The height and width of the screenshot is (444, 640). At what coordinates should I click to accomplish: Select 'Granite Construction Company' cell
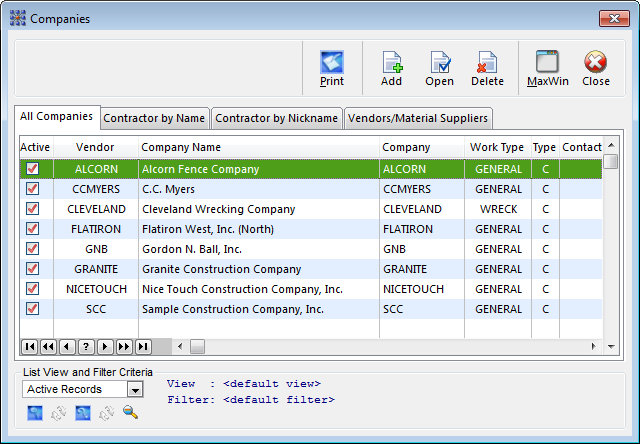tap(259, 269)
